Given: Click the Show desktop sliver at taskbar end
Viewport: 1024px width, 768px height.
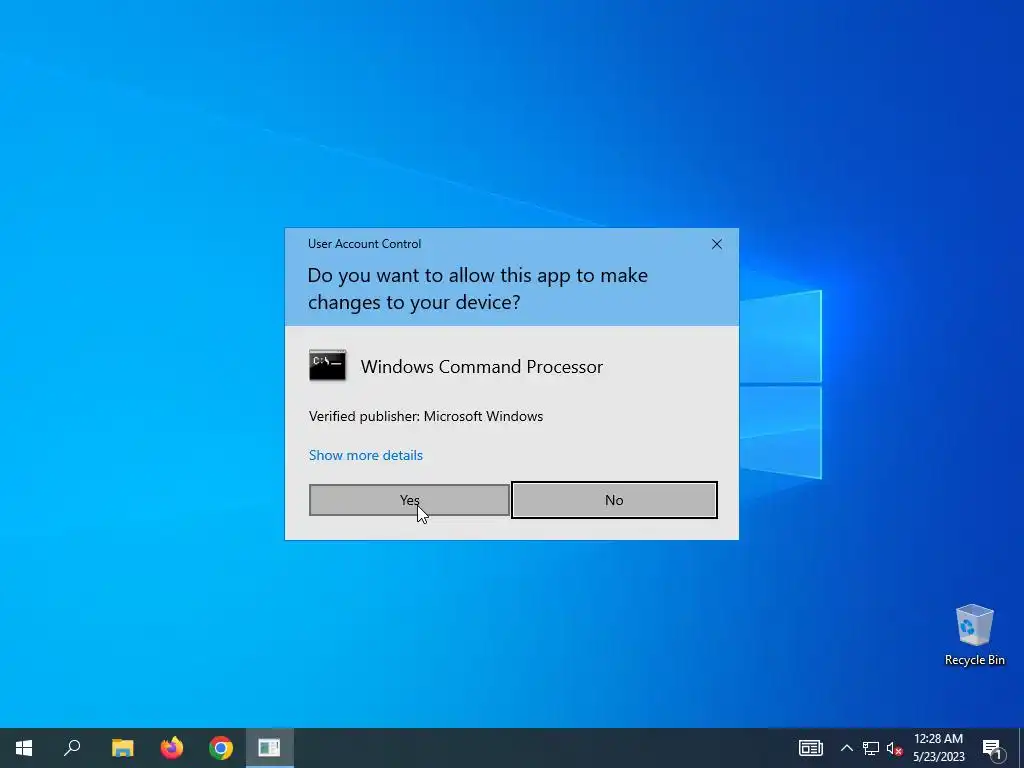Looking at the screenshot, I should click(x=1021, y=748).
